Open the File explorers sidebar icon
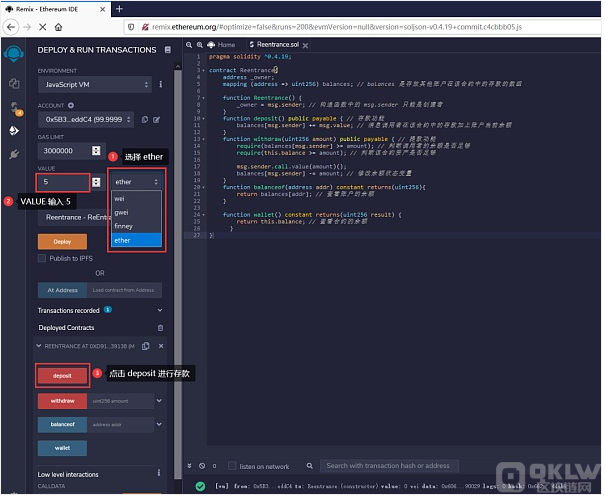This screenshot has height=498, width=605. [x=14, y=83]
